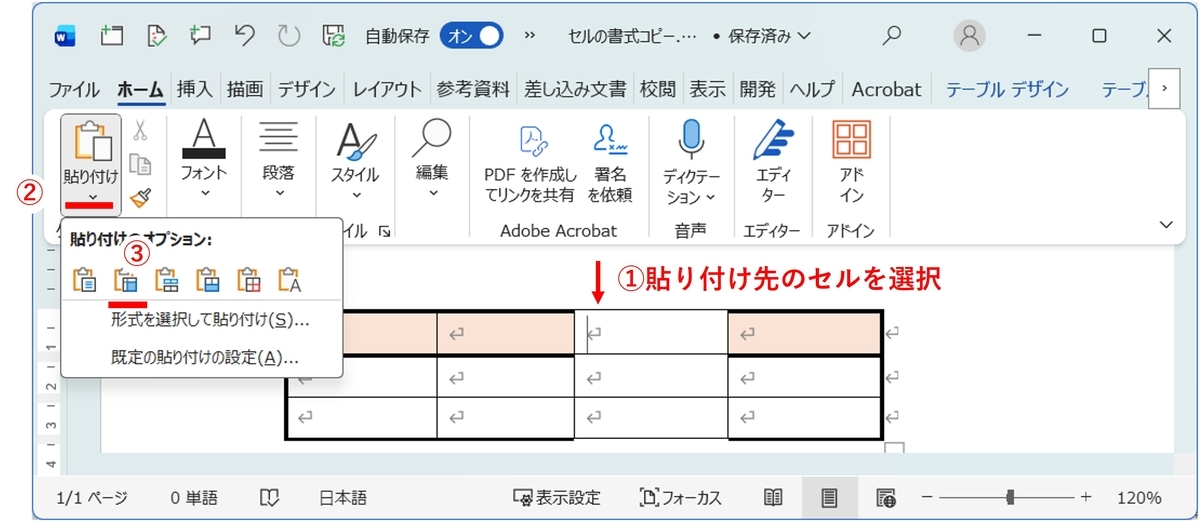This screenshot has width=1200, height=522.
Task: Click the save-and-sync floppy icon
Action: click(x=333, y=37)
